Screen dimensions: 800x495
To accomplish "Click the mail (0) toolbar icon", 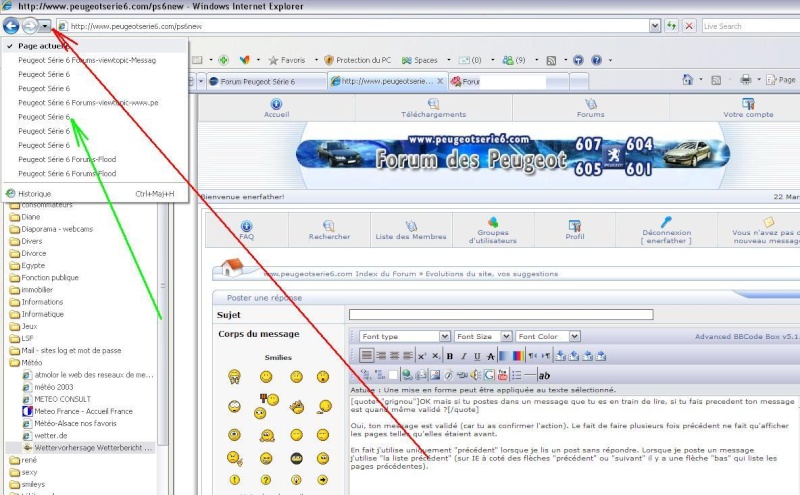I will (x=470, y=60).
